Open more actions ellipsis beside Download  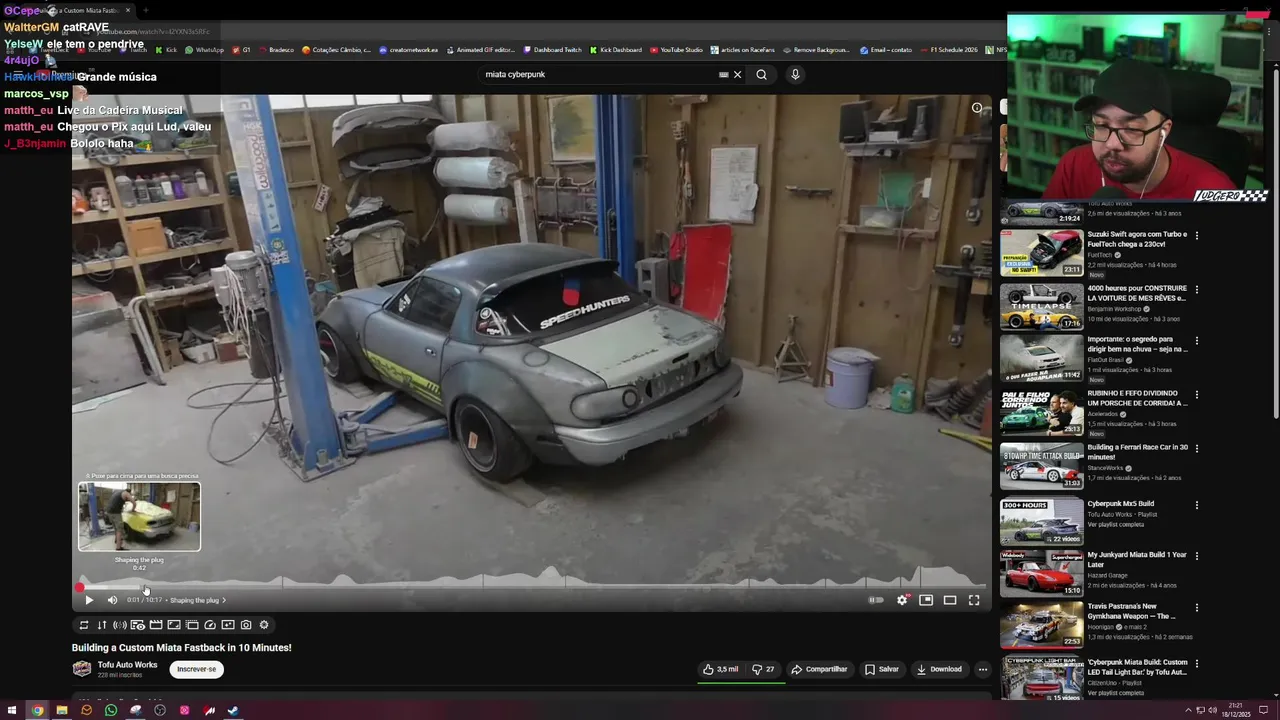[x=983, y=669]
